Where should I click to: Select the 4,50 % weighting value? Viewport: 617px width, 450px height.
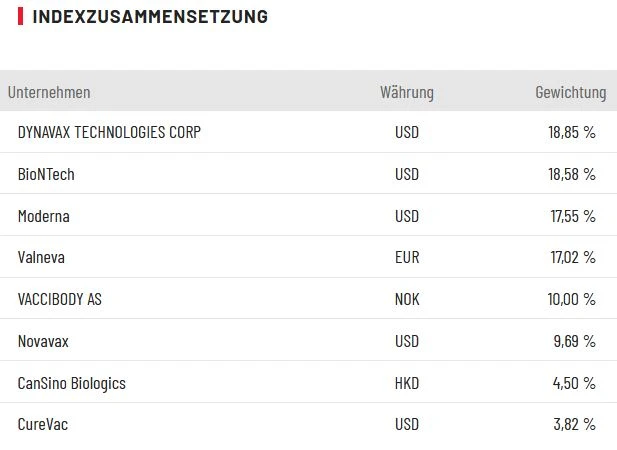(x=574, y=383)
